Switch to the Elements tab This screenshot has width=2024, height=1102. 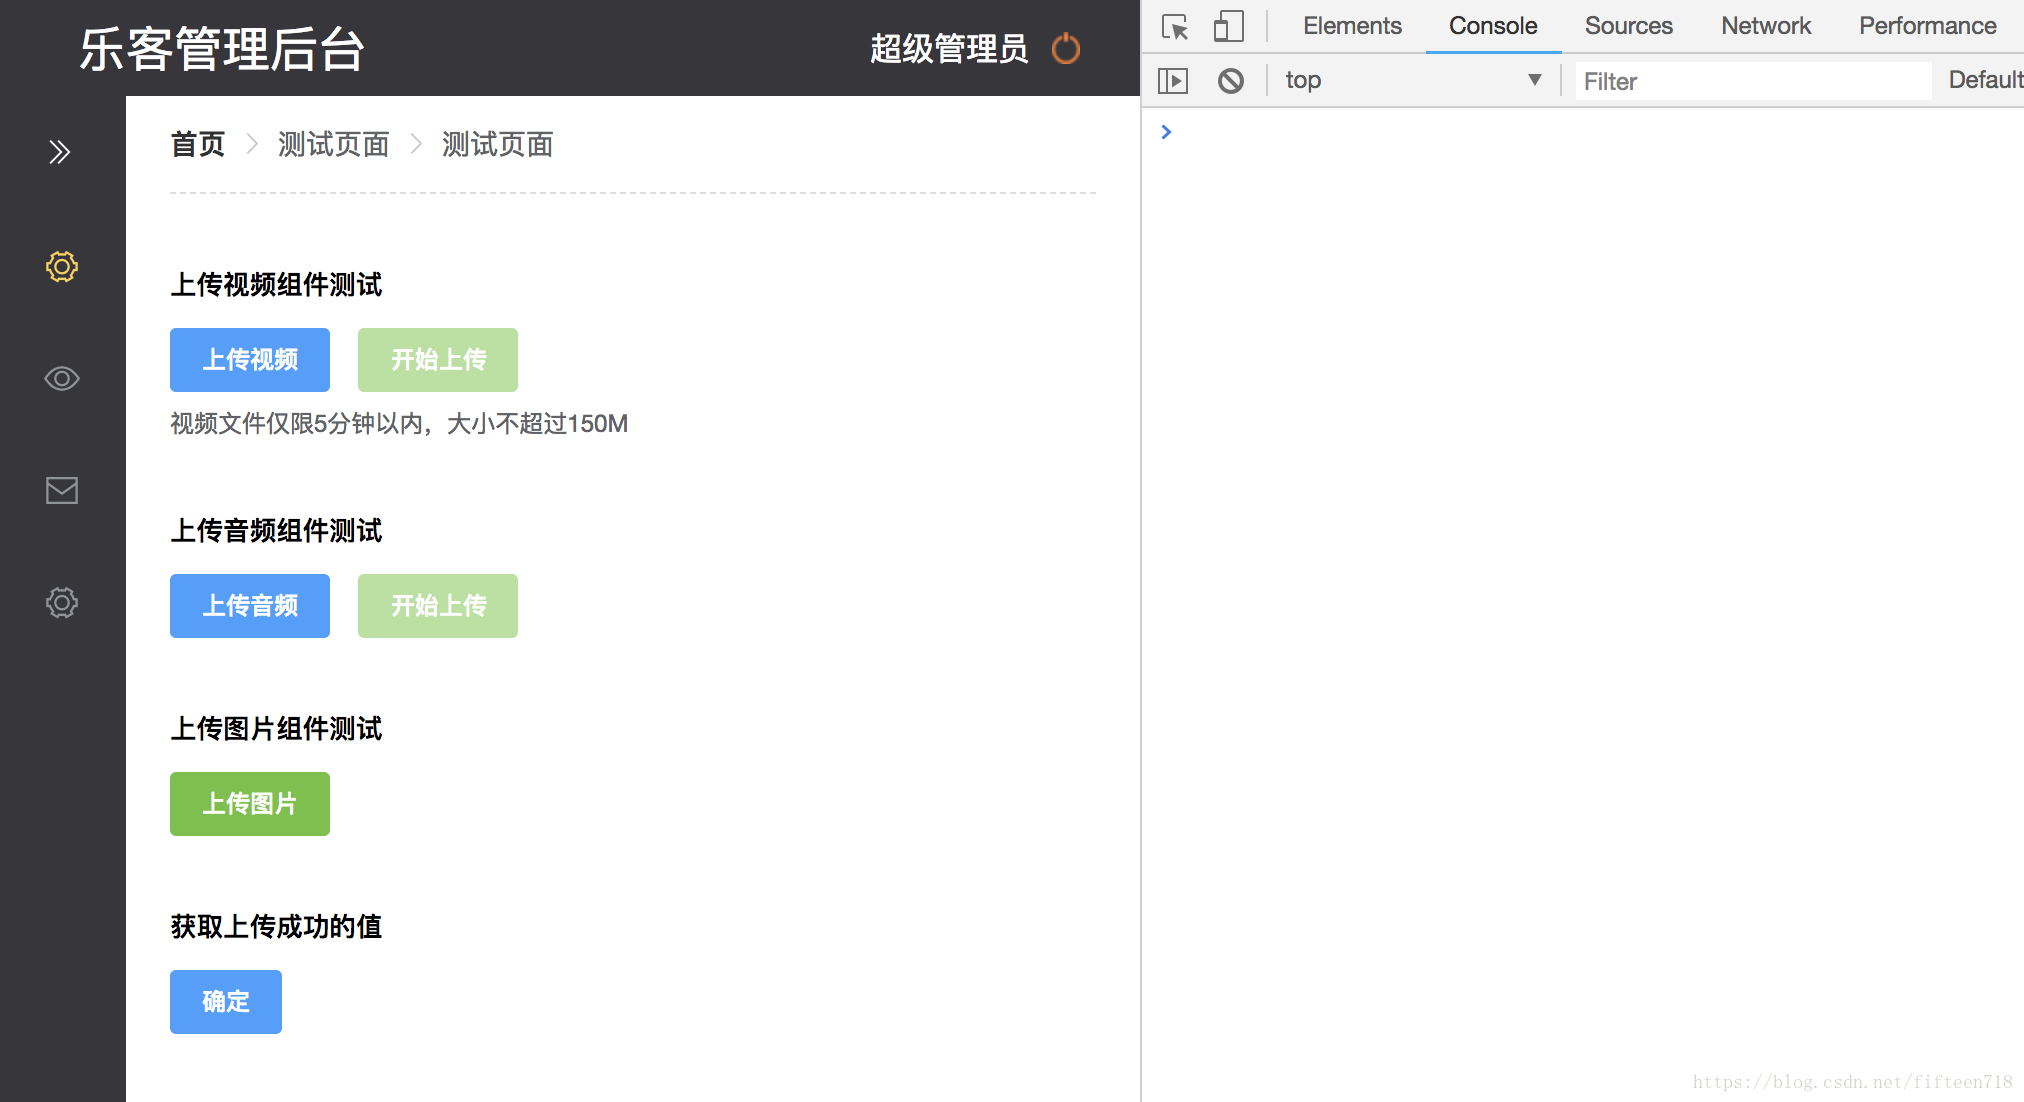pos(1352,26)
